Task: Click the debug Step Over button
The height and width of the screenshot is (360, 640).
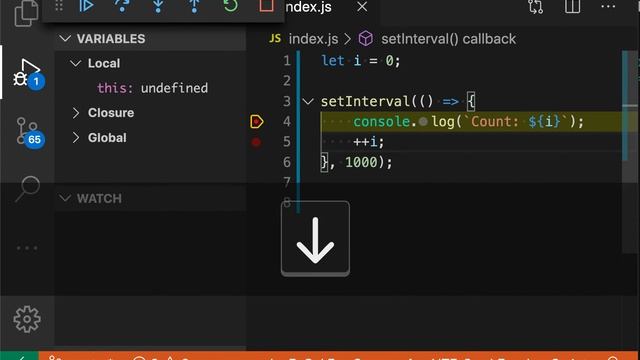Action: pos(122,6)
